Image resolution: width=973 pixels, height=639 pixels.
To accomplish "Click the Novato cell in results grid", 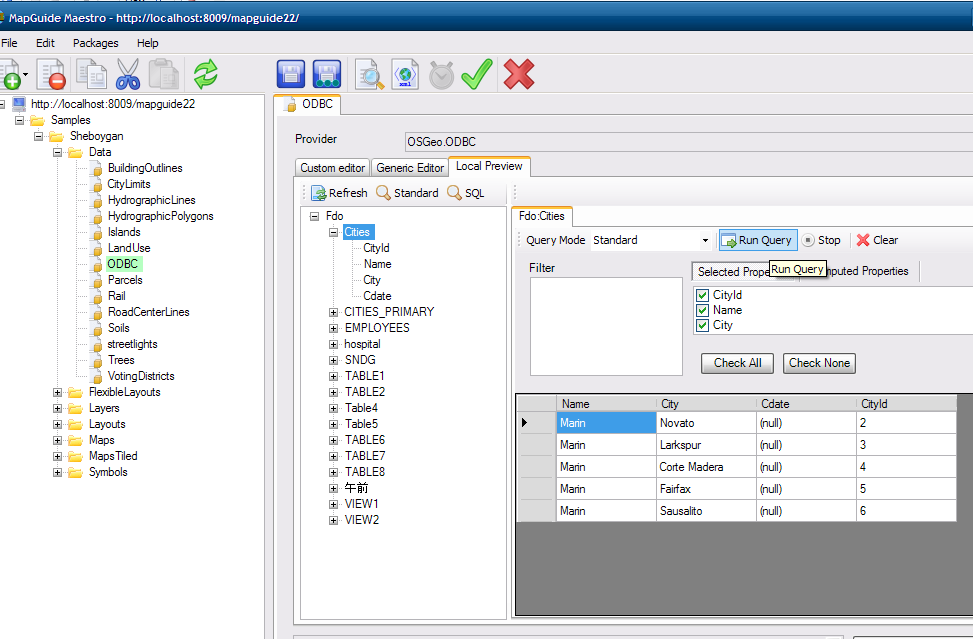I will tap(706, 423).
